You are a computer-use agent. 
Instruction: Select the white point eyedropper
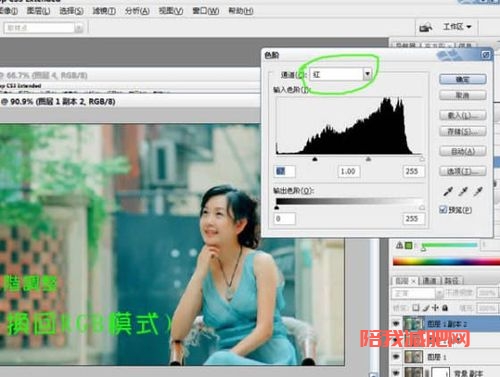point(478,191)
